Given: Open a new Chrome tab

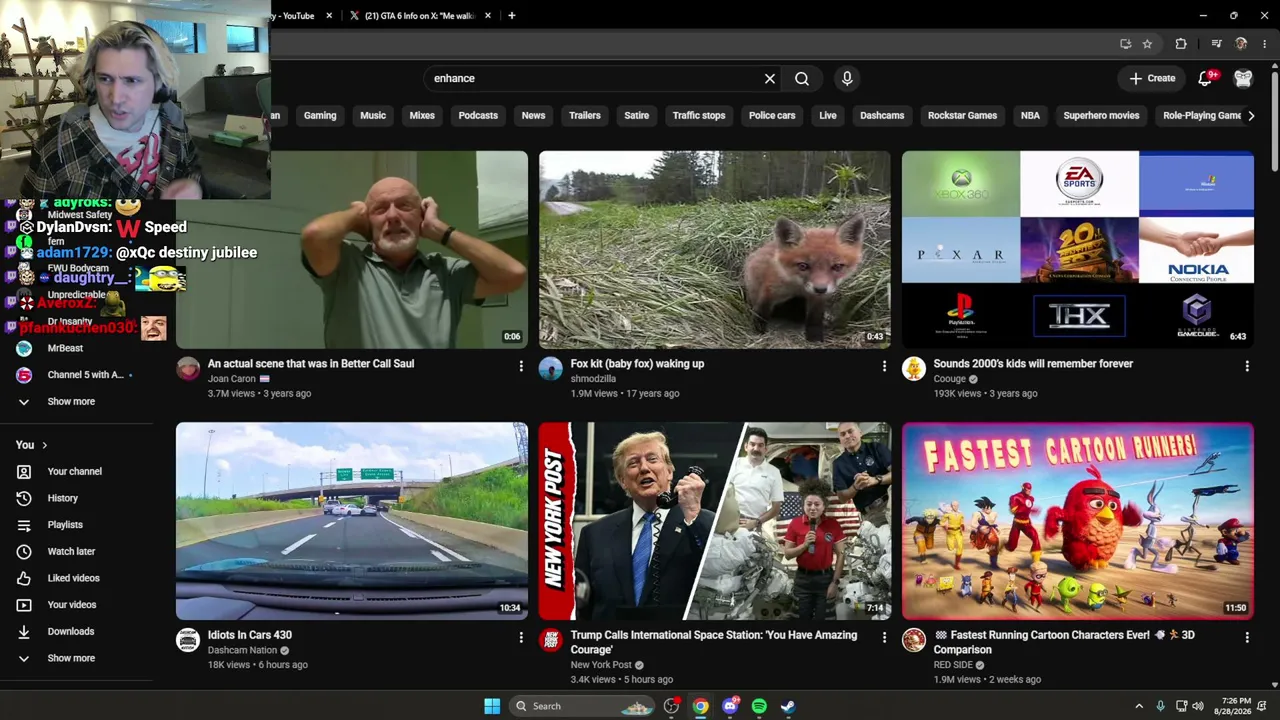Looking at the screenshot, I should point(511,16).
